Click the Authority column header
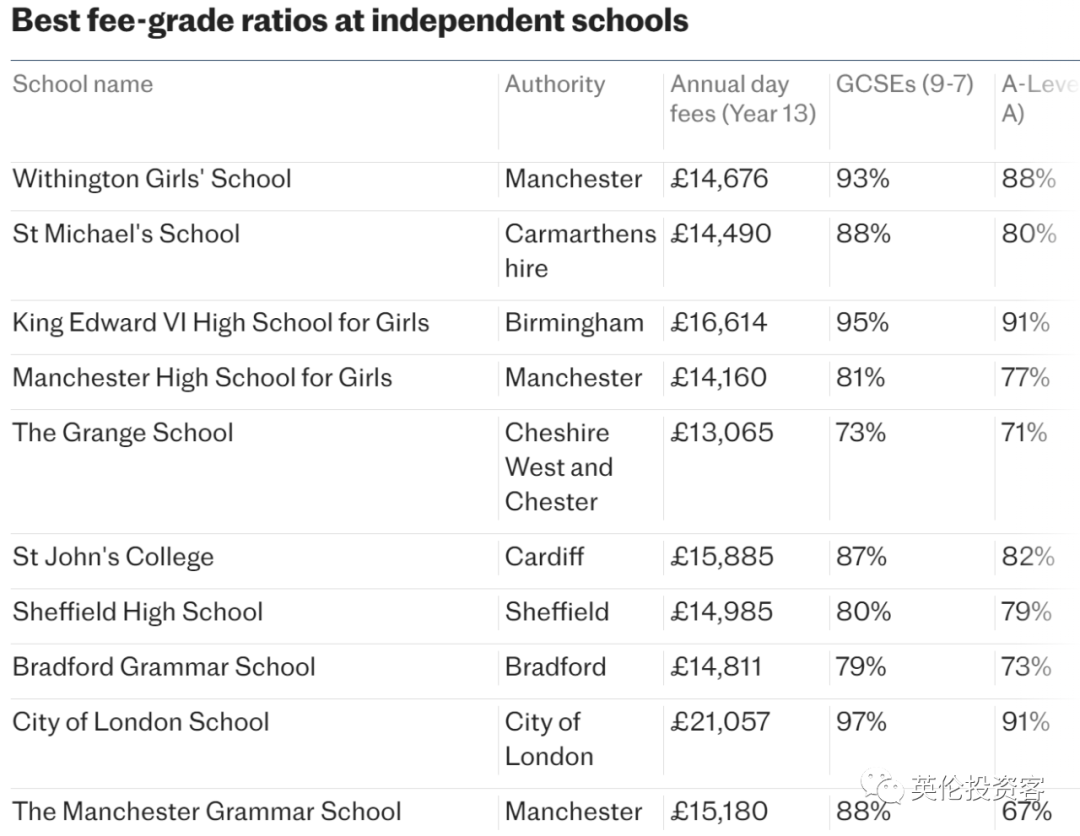Viewport: 1080px width, 836px height. coord(555,84)
